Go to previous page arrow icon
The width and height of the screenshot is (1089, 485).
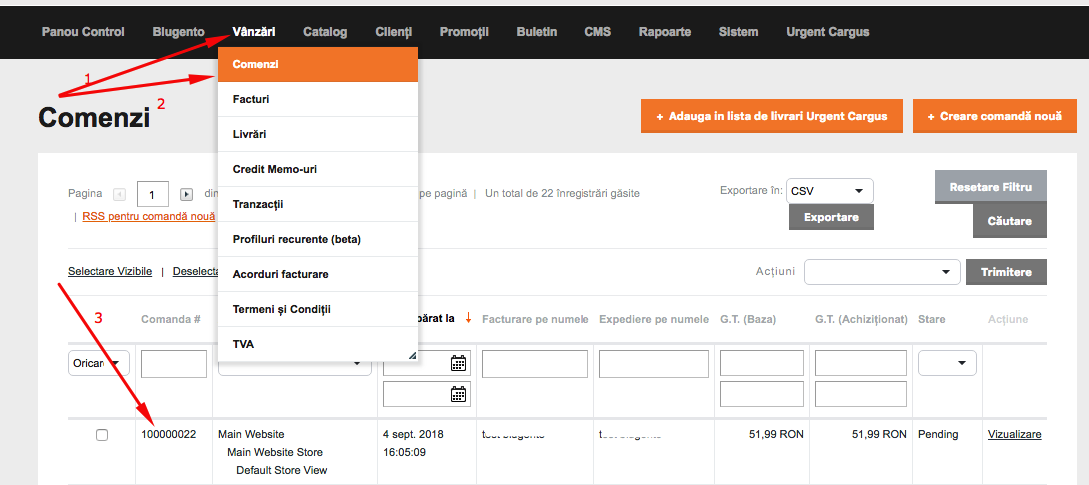pos(119,194)
